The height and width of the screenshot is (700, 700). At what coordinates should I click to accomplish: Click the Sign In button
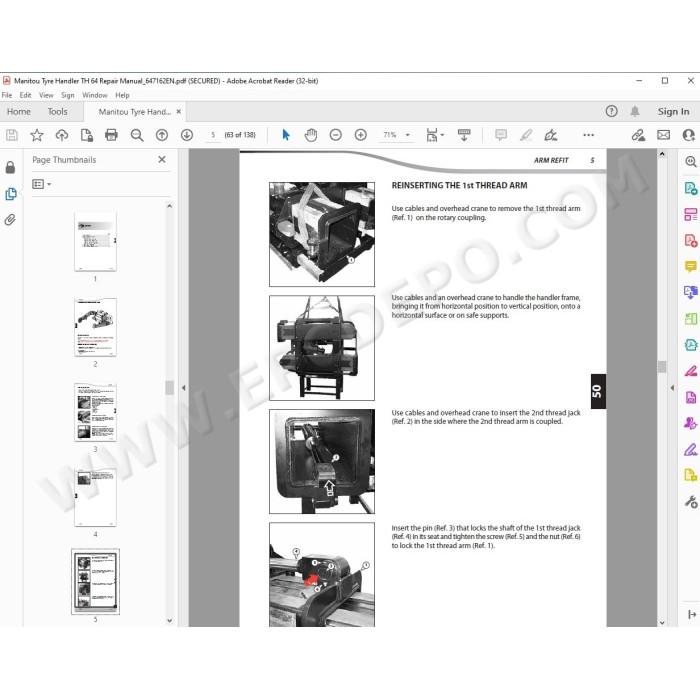point(673,112)
